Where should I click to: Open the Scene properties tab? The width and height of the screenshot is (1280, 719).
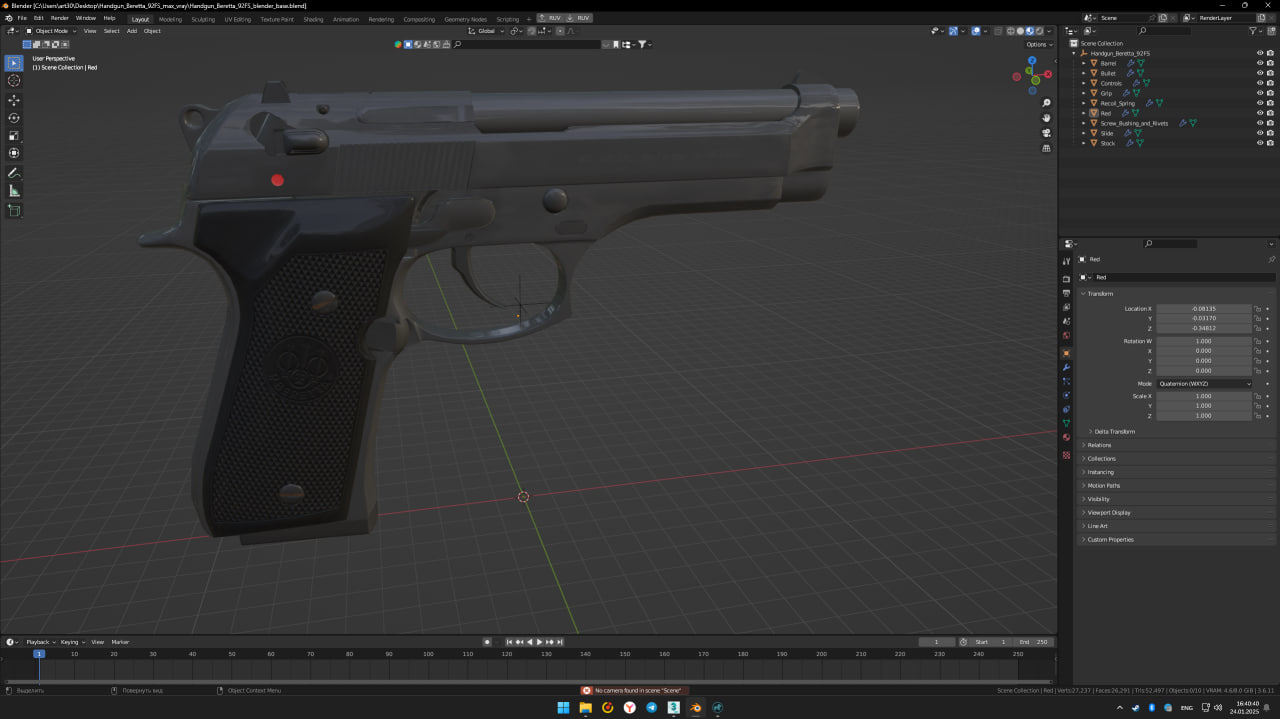1066,321
